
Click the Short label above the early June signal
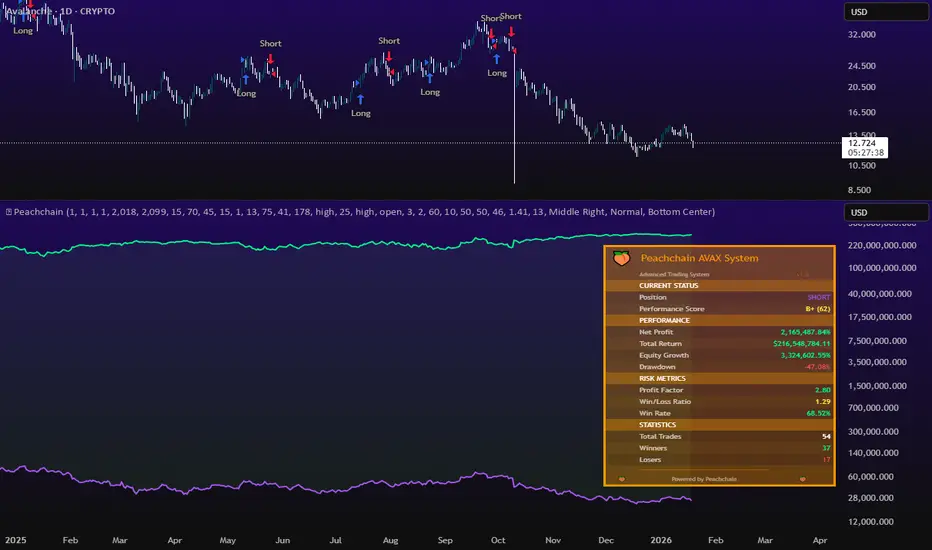[270, 43]
